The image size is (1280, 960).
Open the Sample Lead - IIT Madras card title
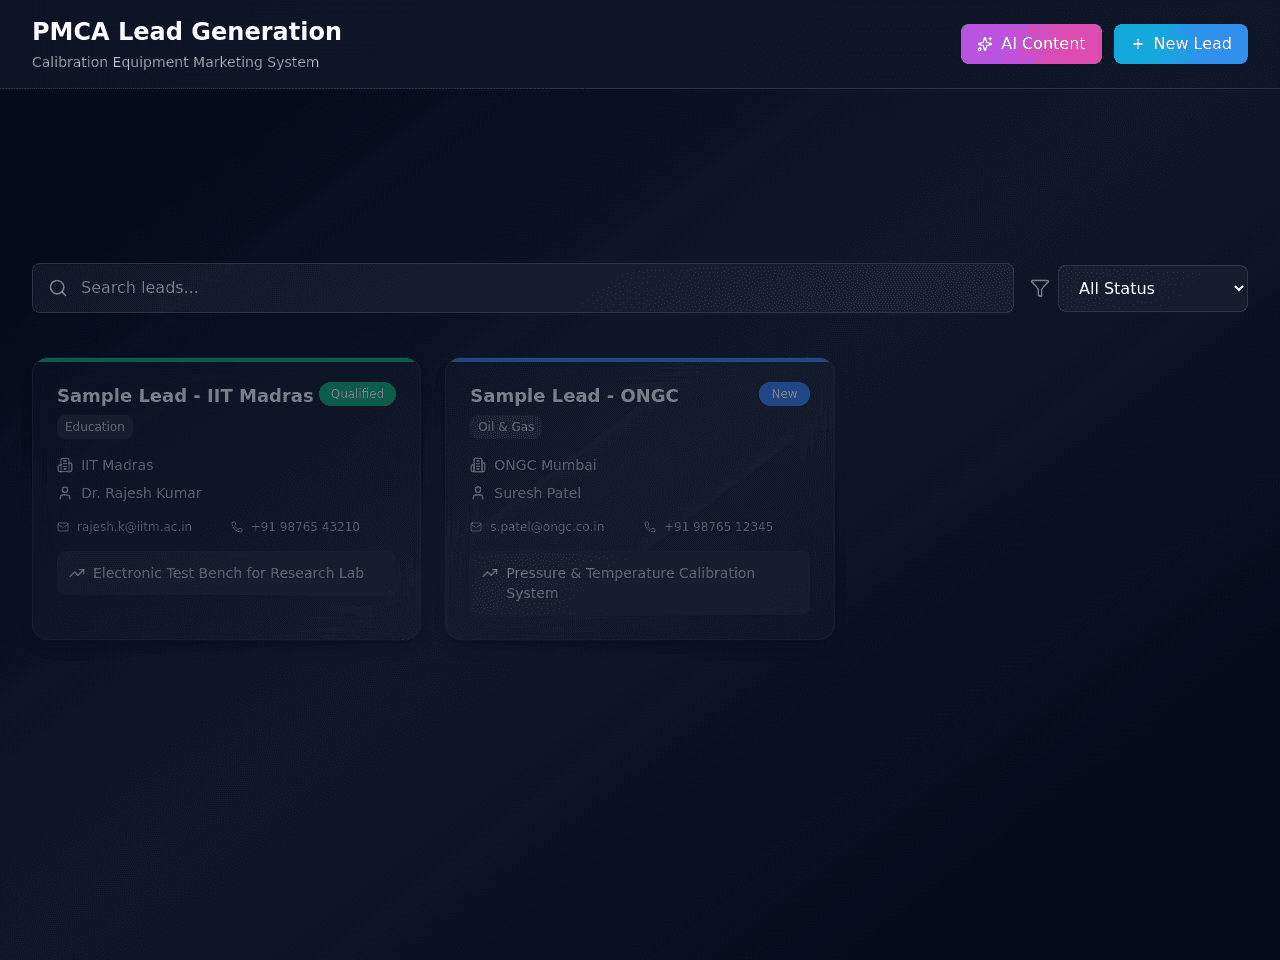[x=185, y=395]
